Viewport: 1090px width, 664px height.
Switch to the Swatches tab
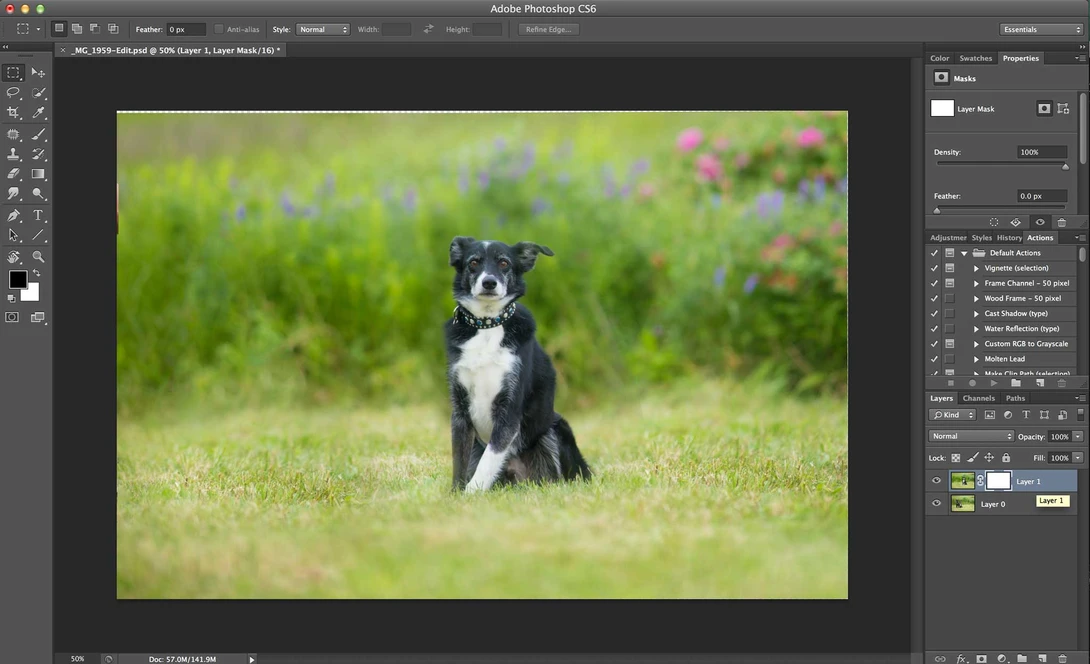975,58
